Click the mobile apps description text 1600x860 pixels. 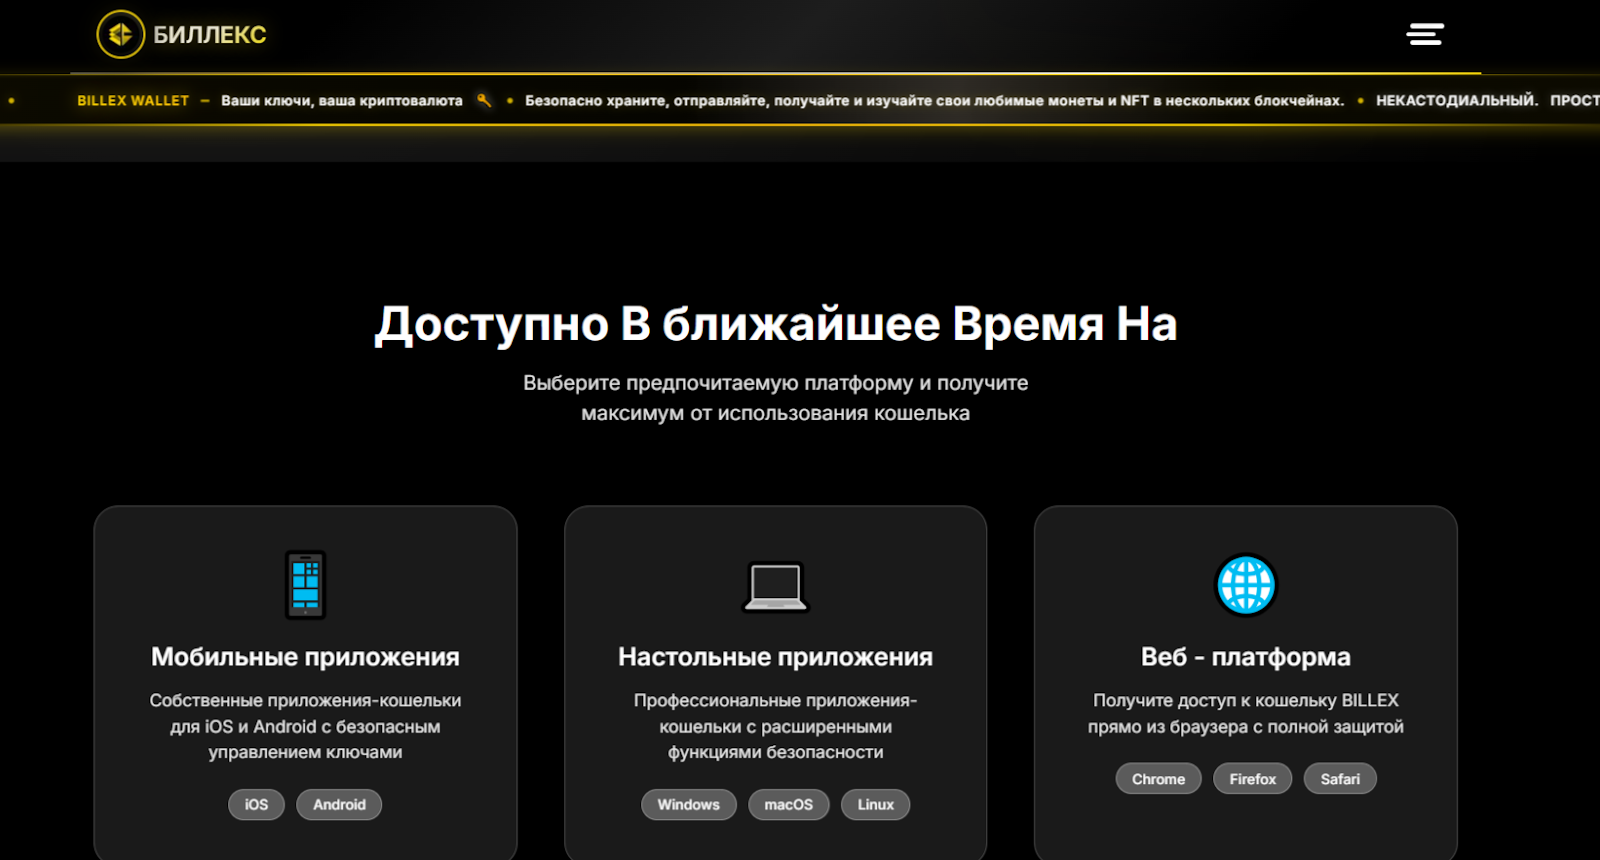point(305,726)
